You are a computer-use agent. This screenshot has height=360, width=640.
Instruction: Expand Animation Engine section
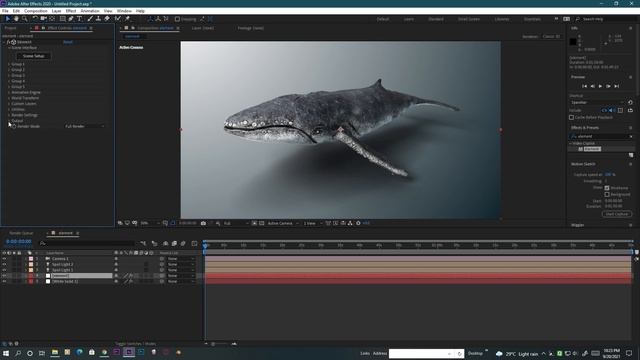[x=9, y=93]
